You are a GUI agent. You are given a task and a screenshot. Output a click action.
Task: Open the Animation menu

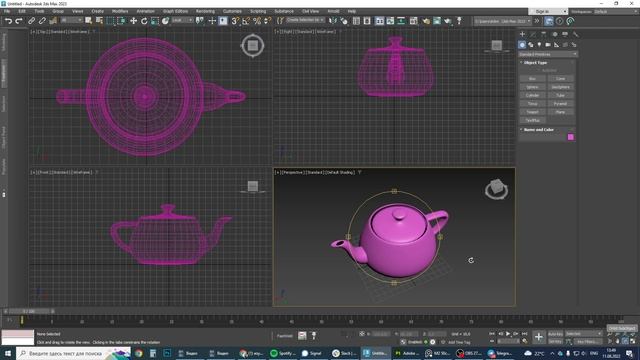[145, 11]
